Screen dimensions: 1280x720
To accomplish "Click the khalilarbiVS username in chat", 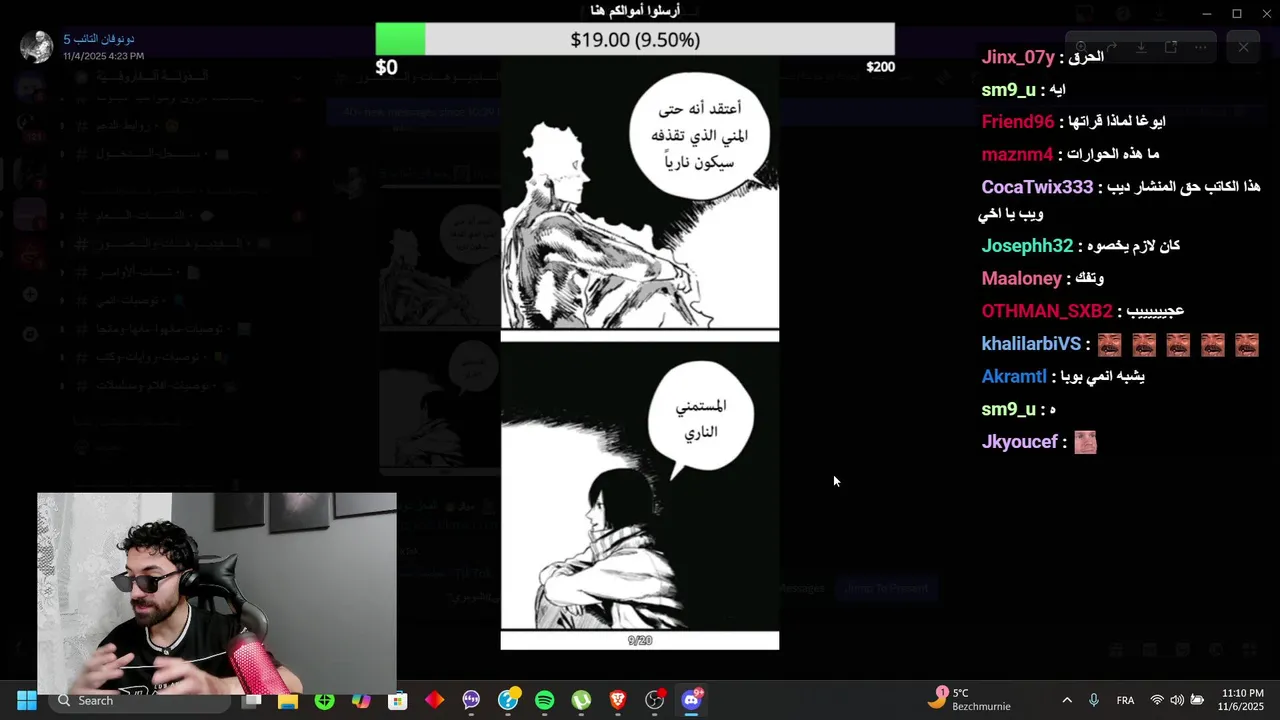I will (1031, 344).
